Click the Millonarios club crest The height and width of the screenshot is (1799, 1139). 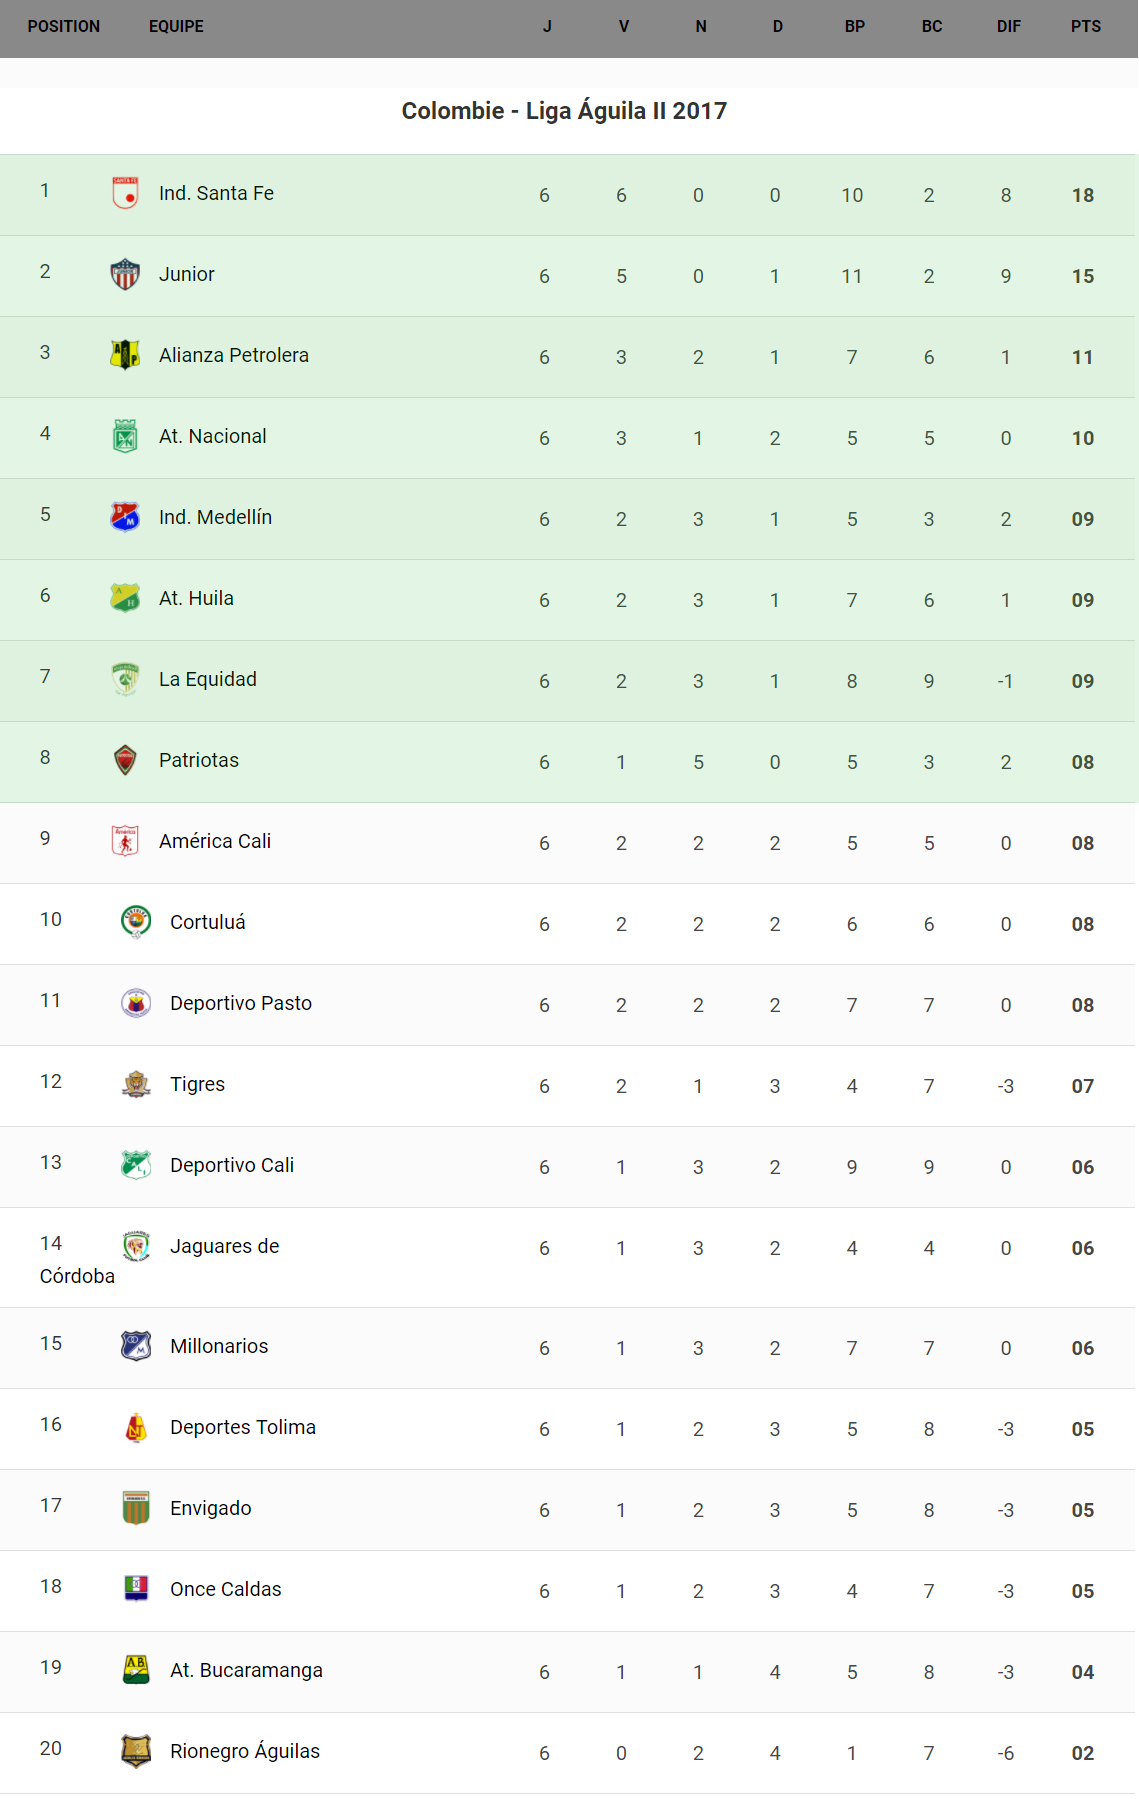[x=136, y=1346]
